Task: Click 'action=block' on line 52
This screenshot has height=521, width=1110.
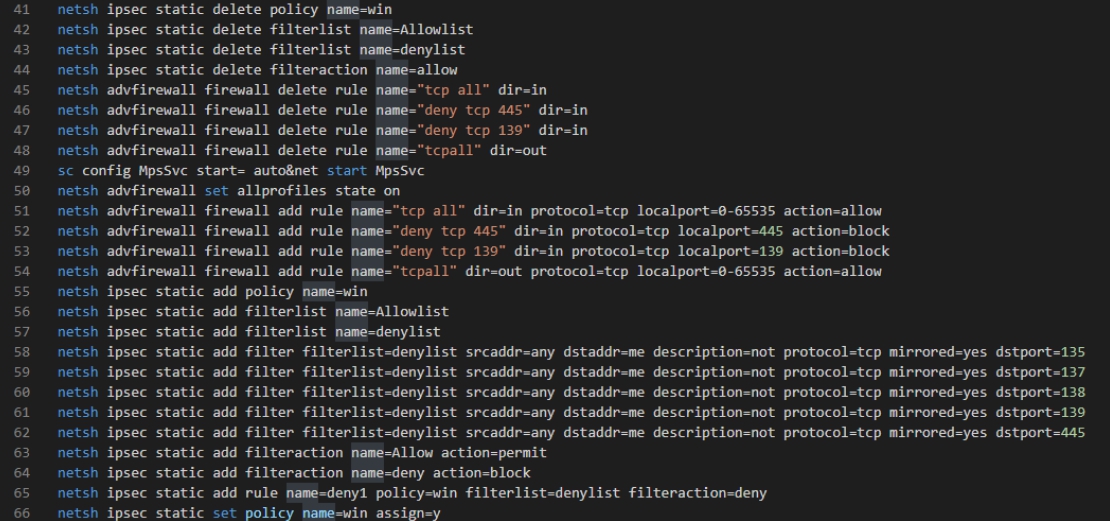Action: click(x=840, y=231)
